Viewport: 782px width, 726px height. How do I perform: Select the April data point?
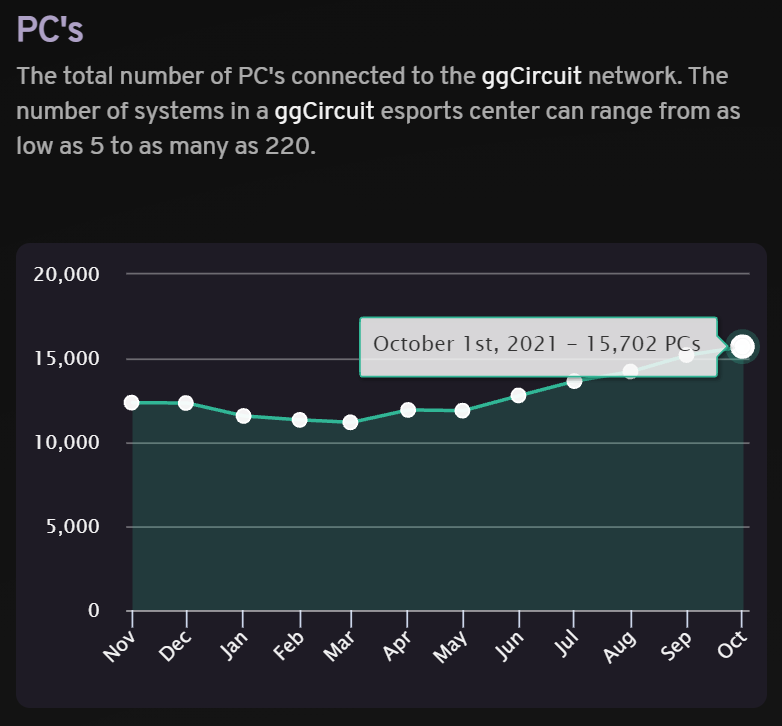(x=408, y=410)
